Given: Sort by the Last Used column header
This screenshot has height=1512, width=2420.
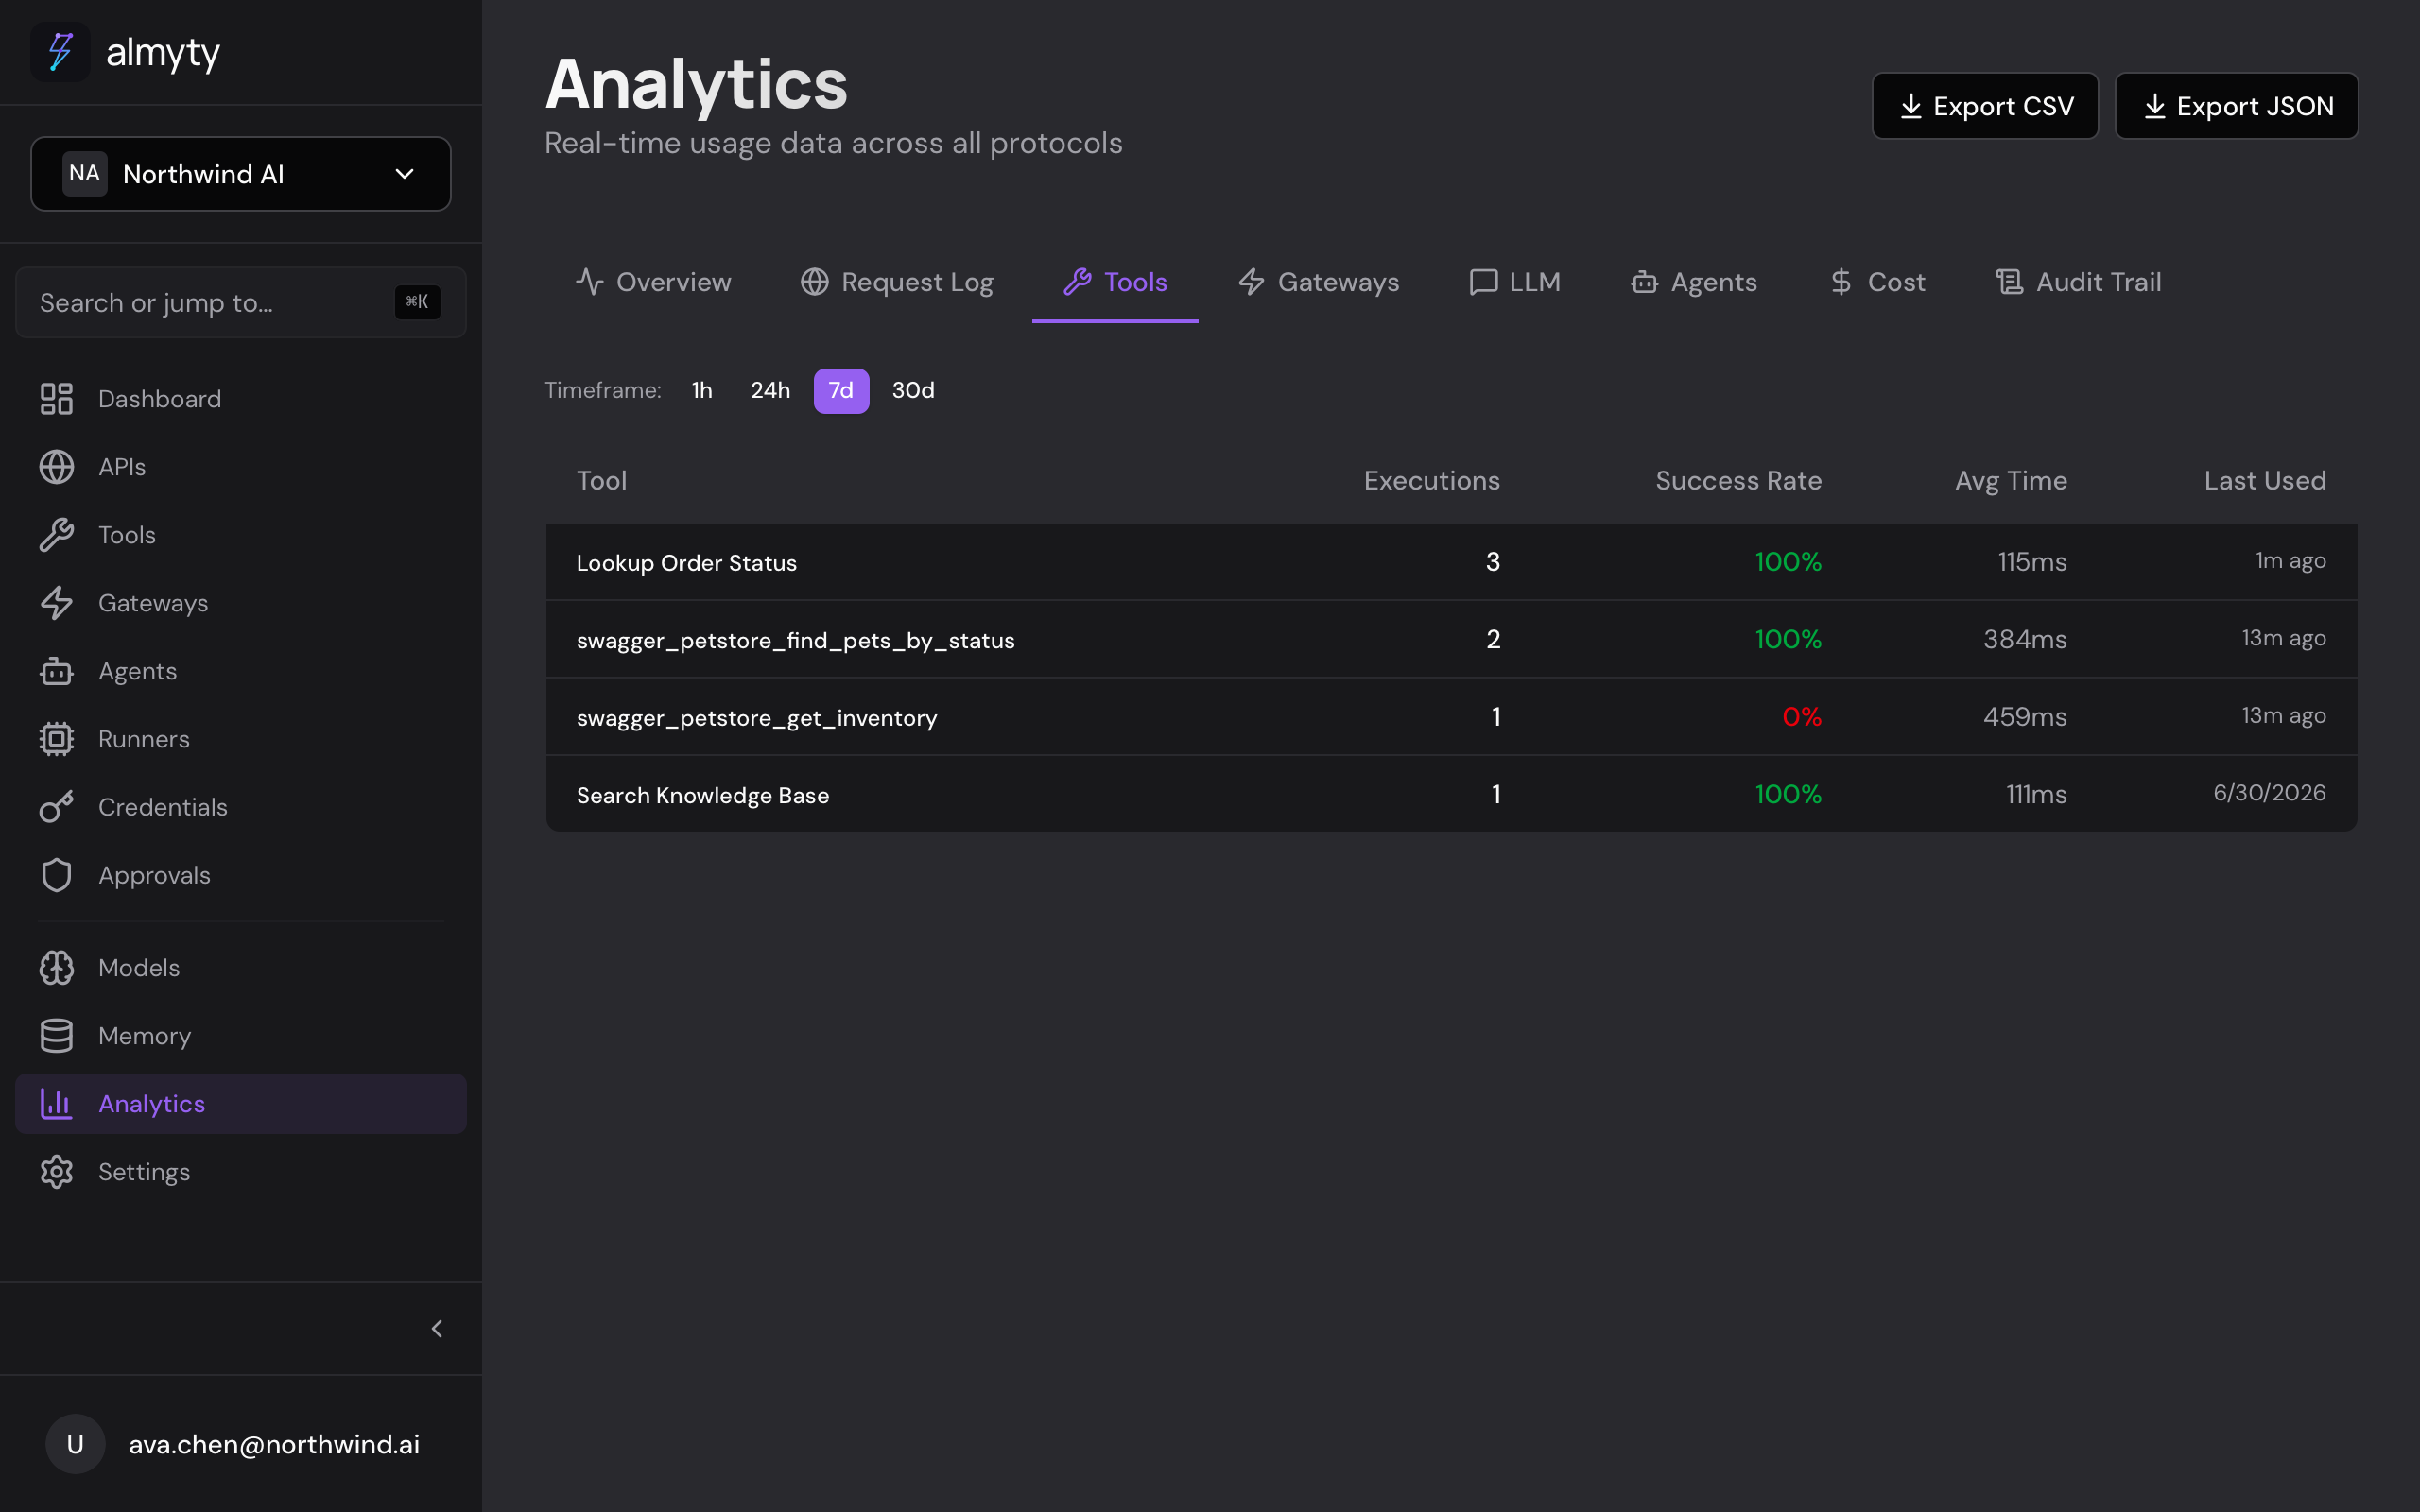Looking at the screenshot, I should click(2265, 481).
